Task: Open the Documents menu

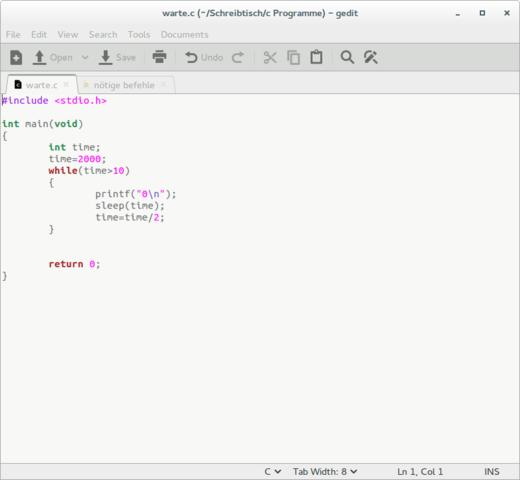Action: [x=184, y=35]
